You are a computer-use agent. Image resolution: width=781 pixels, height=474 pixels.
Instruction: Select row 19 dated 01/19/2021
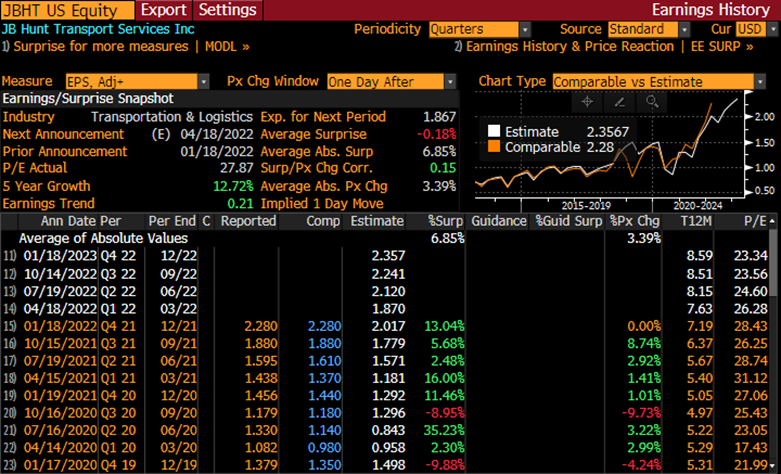coord(385,396)
